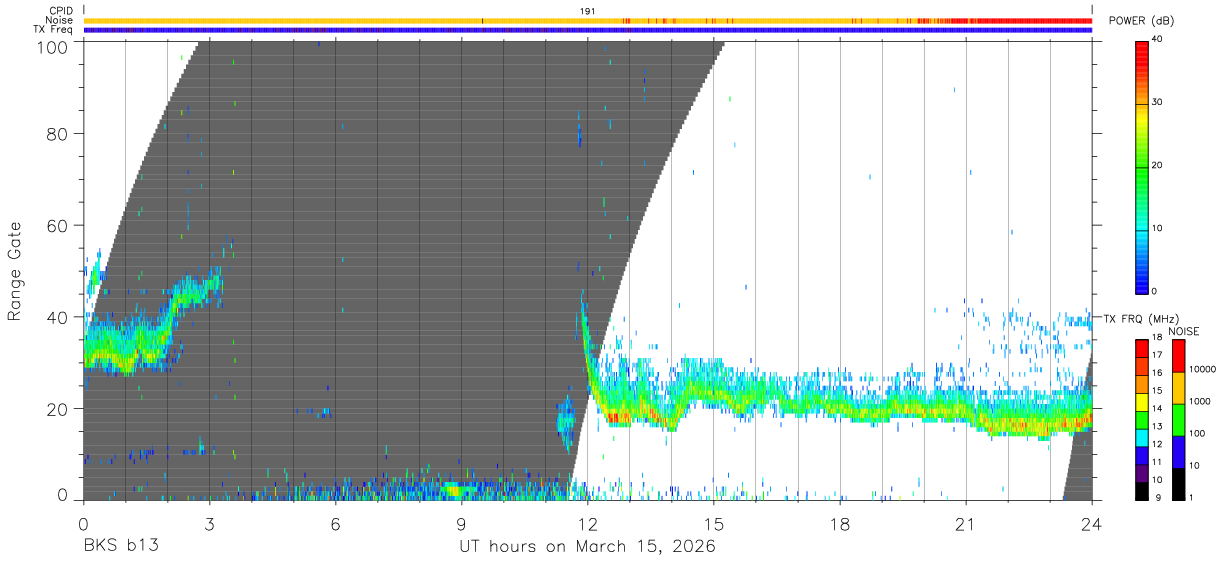The image size is (1228, 567).
Task: Click the TX Freq row label
Action: pos(54,30)
